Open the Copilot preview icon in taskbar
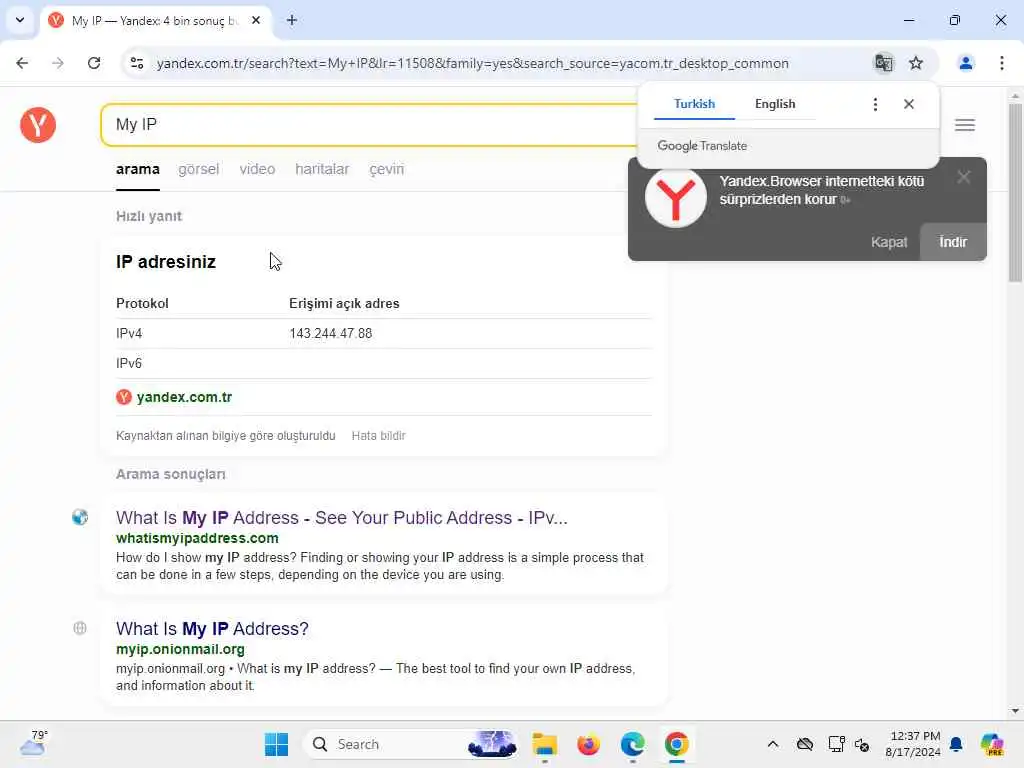Screen dimensions: 1024x768 point(991,744)
